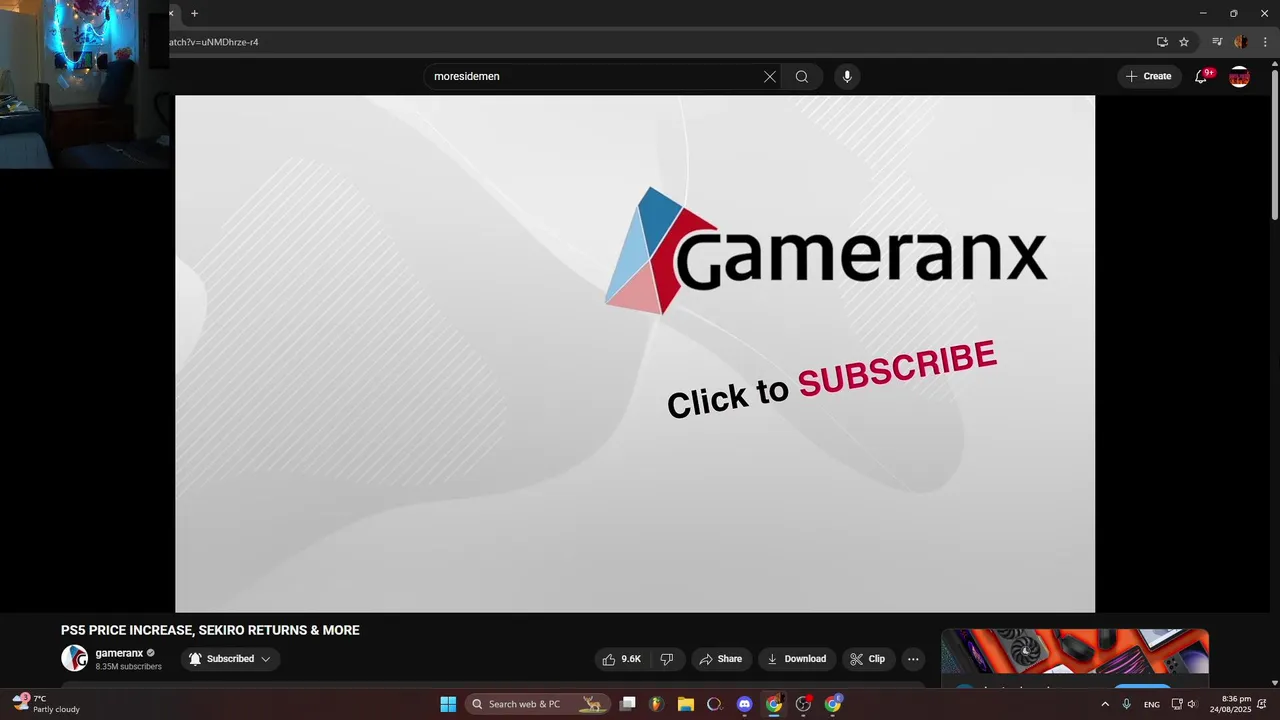The image size is (1280, 720).
Task: Click the page vertical scrollbar
Action: coord(1274,143)
